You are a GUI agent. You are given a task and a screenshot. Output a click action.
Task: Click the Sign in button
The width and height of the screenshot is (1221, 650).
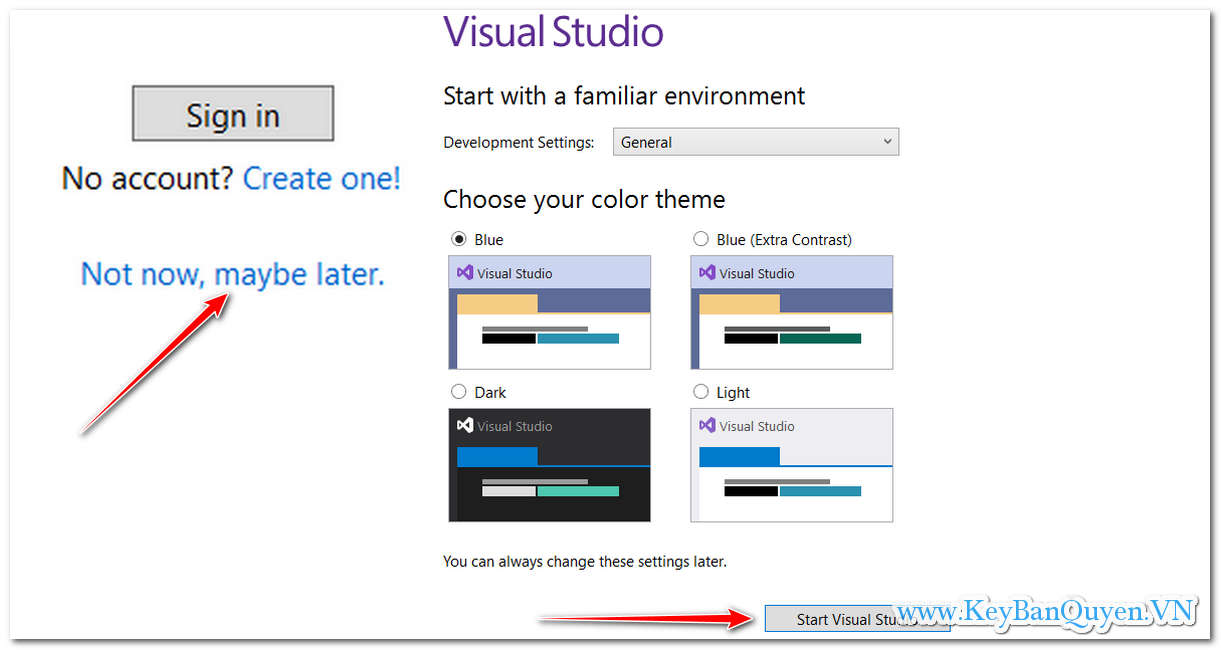pyautogui.click(x=232, y=113)
